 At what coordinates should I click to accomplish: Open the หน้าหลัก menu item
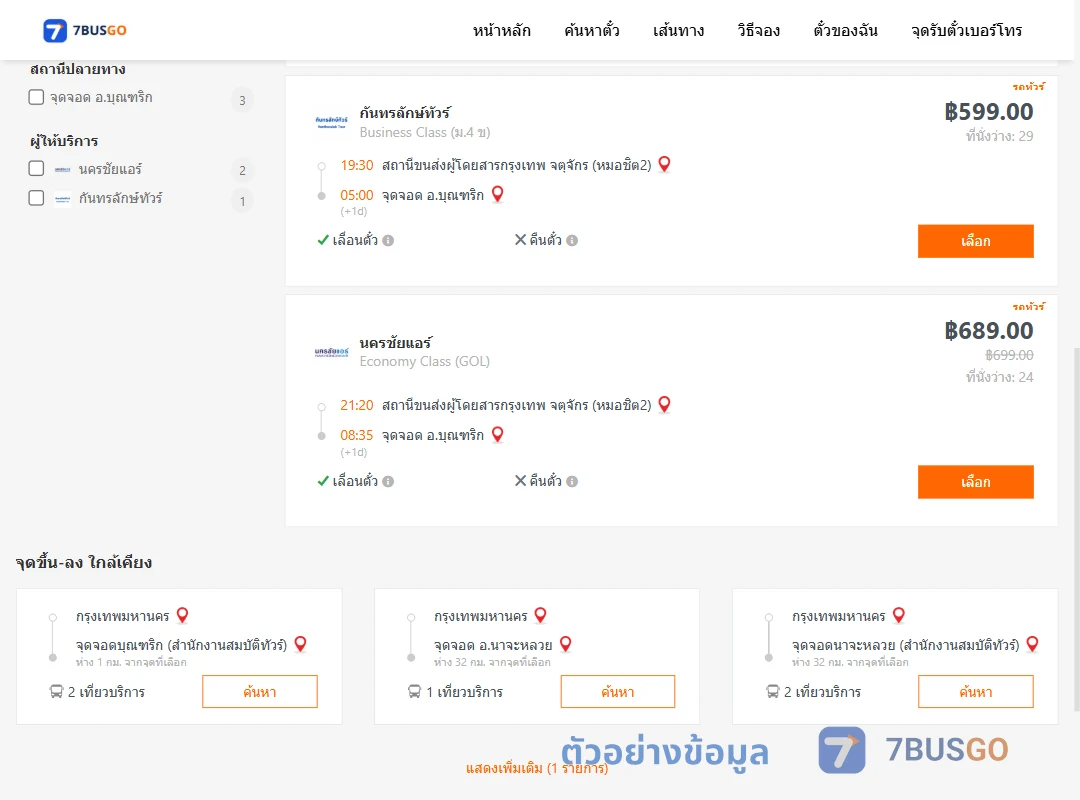501,30
